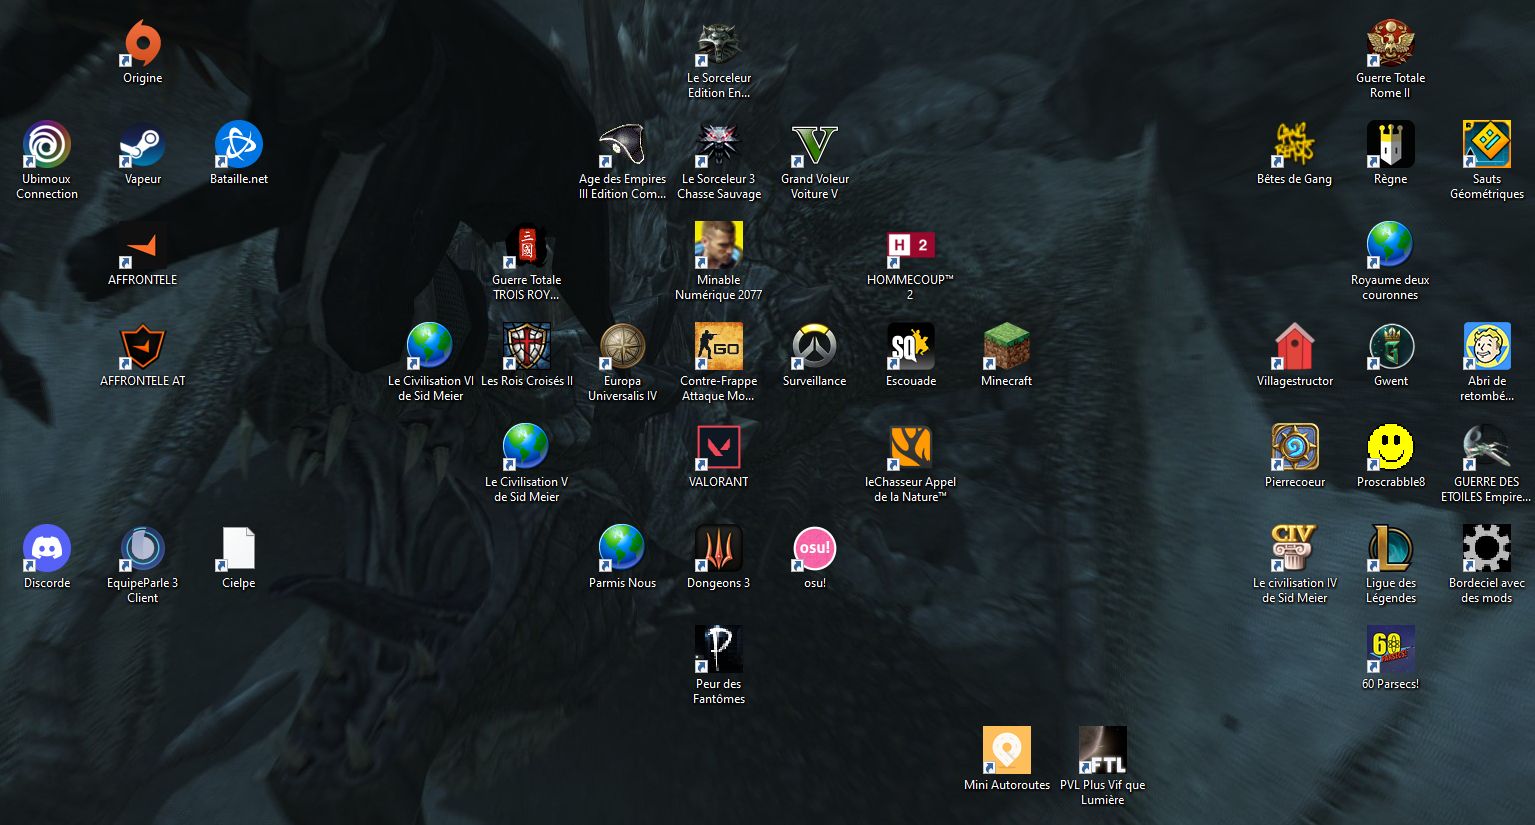Select the Règne desktop shortcut
This screenshot has width=1535, height=825.
(1391, 145)
